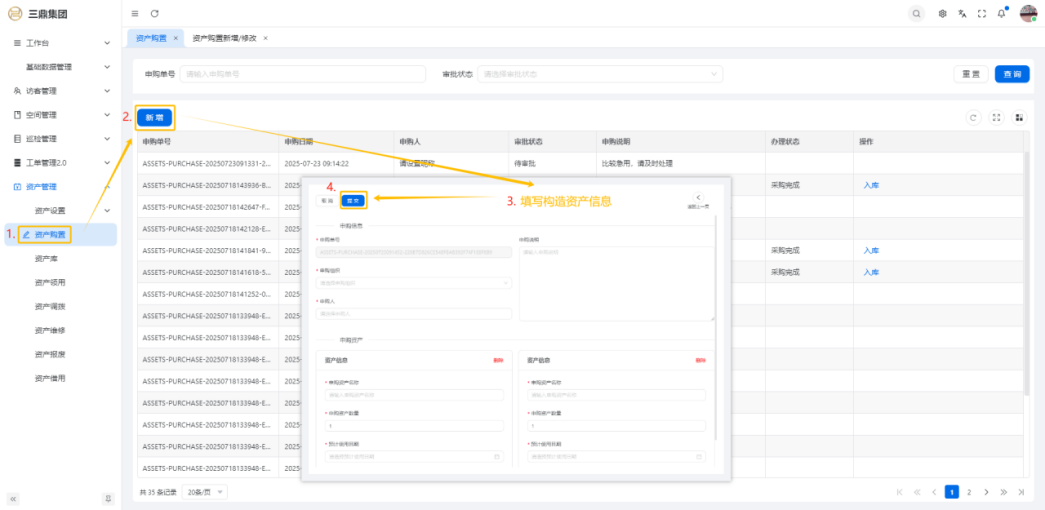Viewport: 1045px width, 510px height.
Task: Open the notification bell
Action: click(1001, 13)
